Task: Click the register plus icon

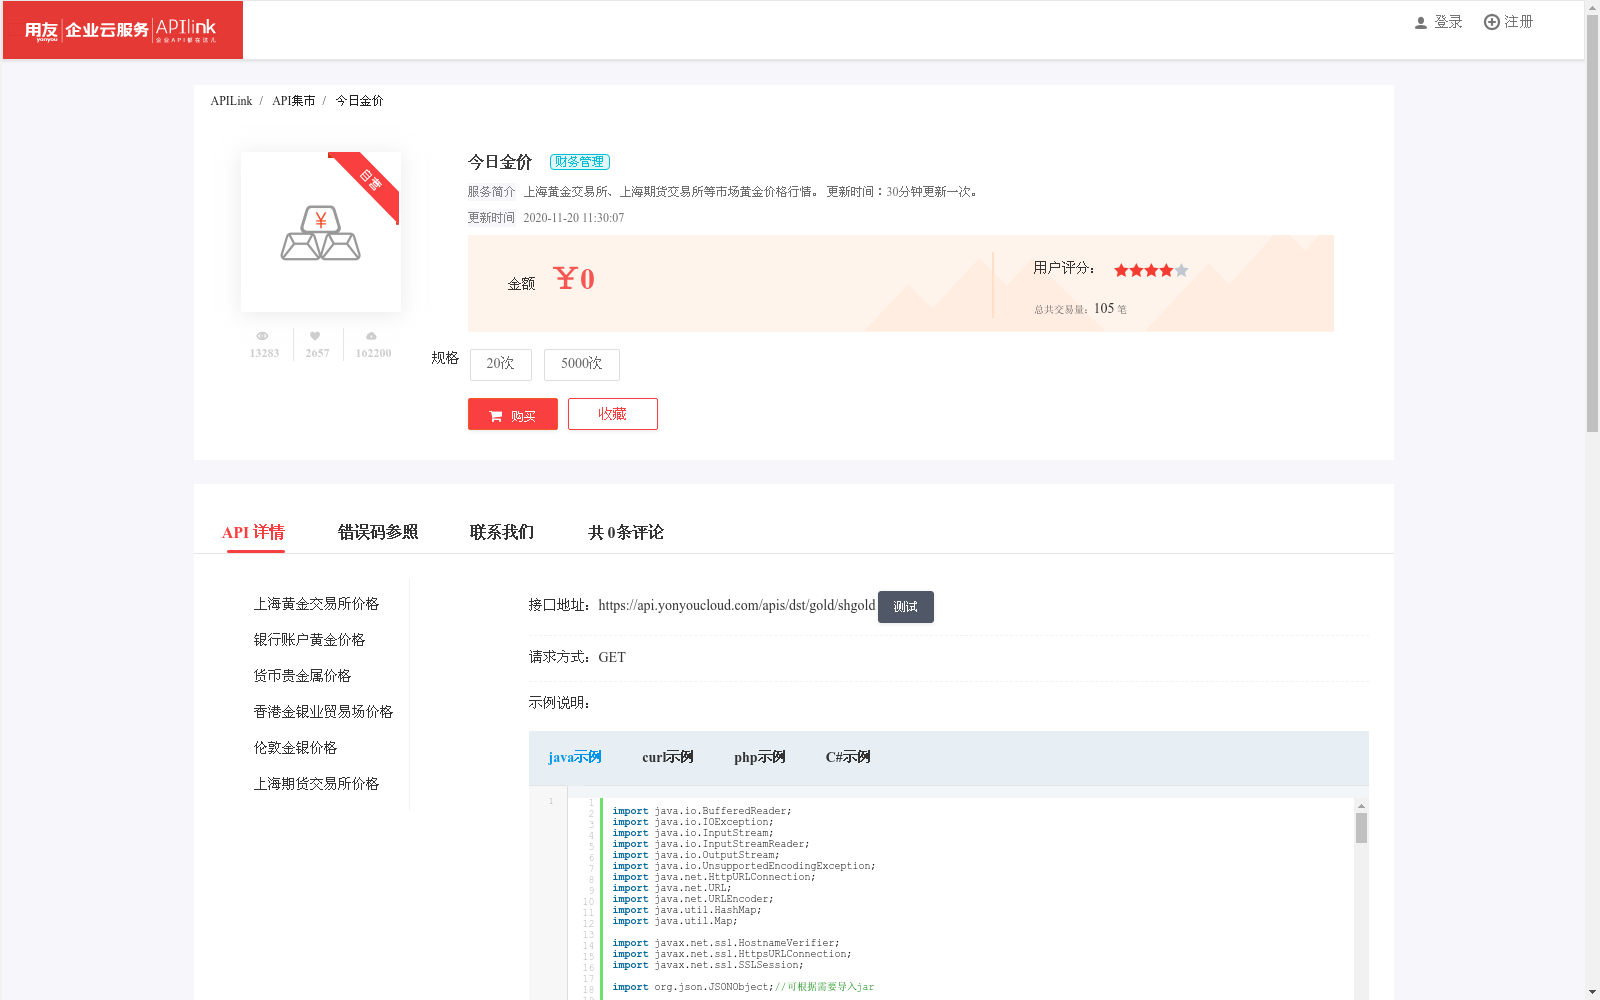Action: (1491, 22)
